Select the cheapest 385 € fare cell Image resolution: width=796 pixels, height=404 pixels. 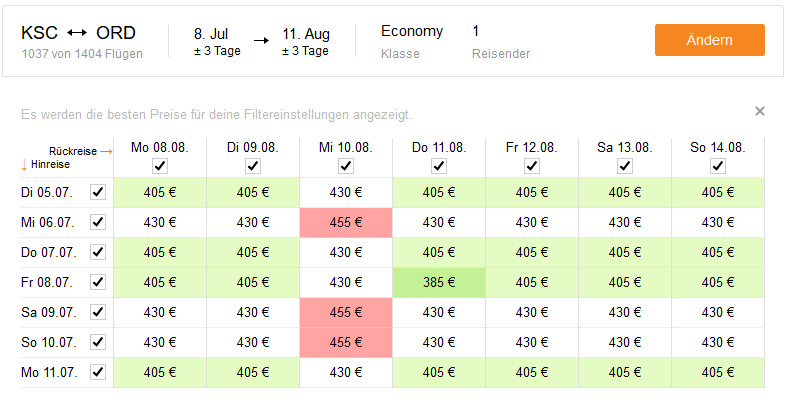point(439,282)
